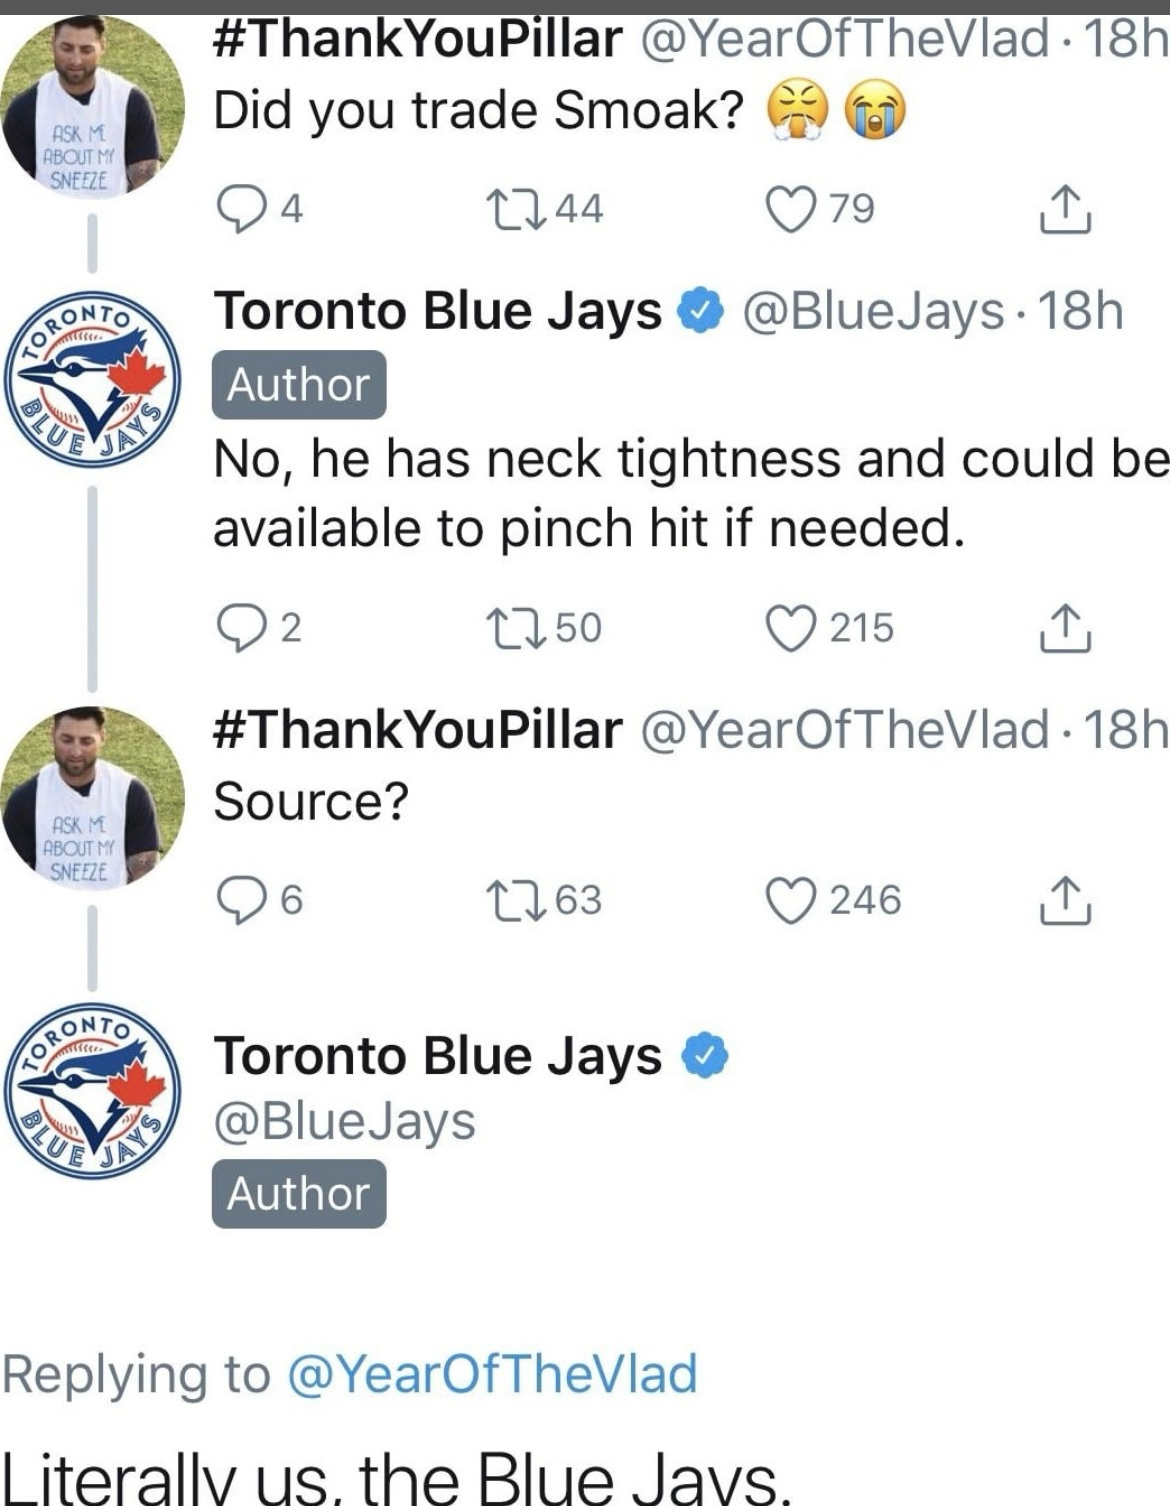The height and width of the screenshot is (1506, 1170).
Task: Share the 'Source?' tweet
Action: 1064,900
